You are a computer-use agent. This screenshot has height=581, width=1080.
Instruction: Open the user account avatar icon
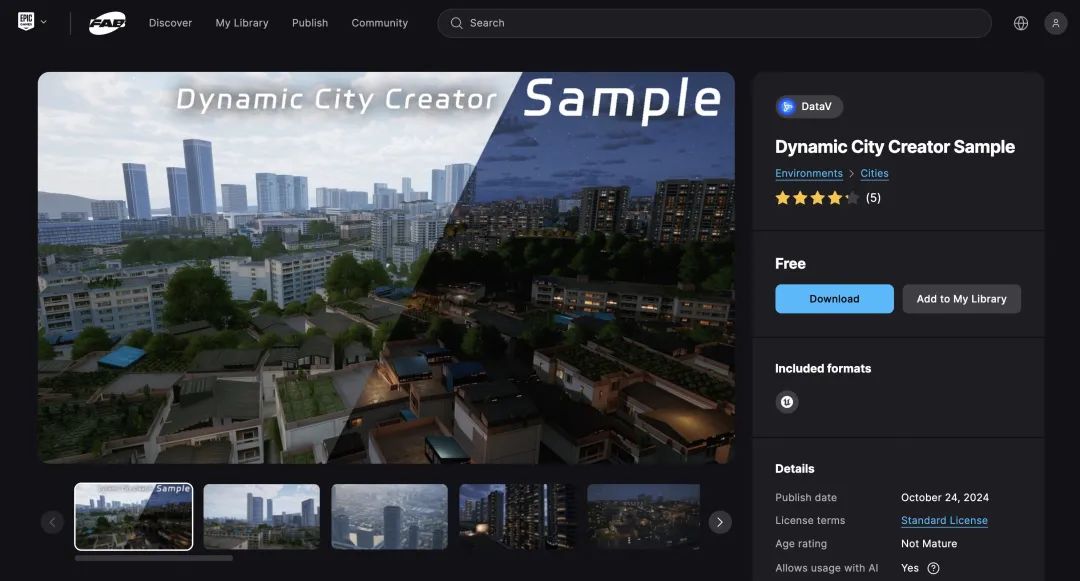pyautogui.click(x=1055, y=23)
